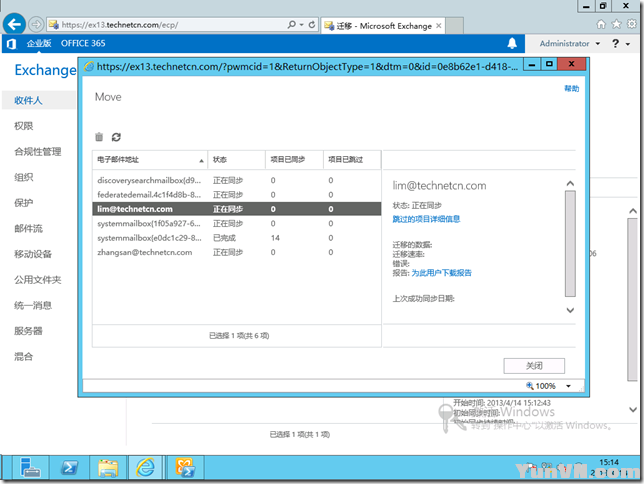Sort by 项目已同步 column header
Screen dimensions: 644x484
[x=294, y=159]
